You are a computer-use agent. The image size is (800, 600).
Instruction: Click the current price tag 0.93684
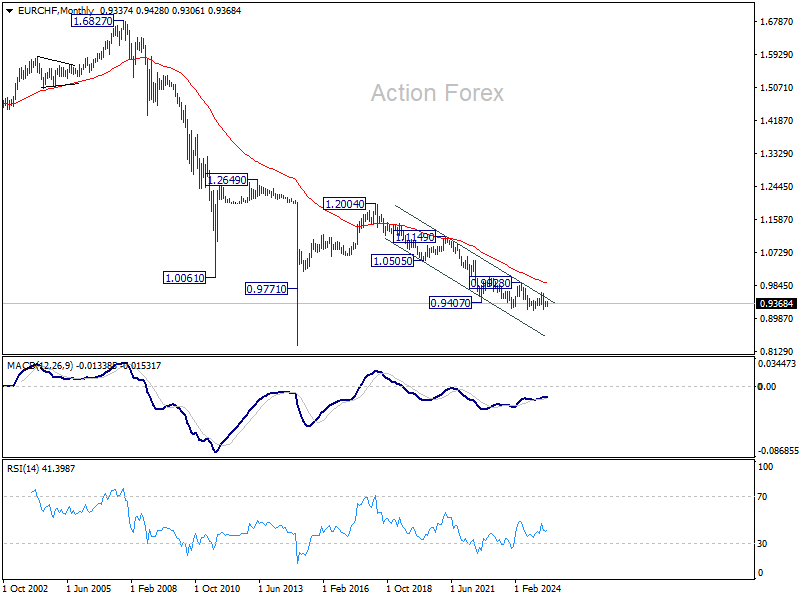tap(776, 304)
